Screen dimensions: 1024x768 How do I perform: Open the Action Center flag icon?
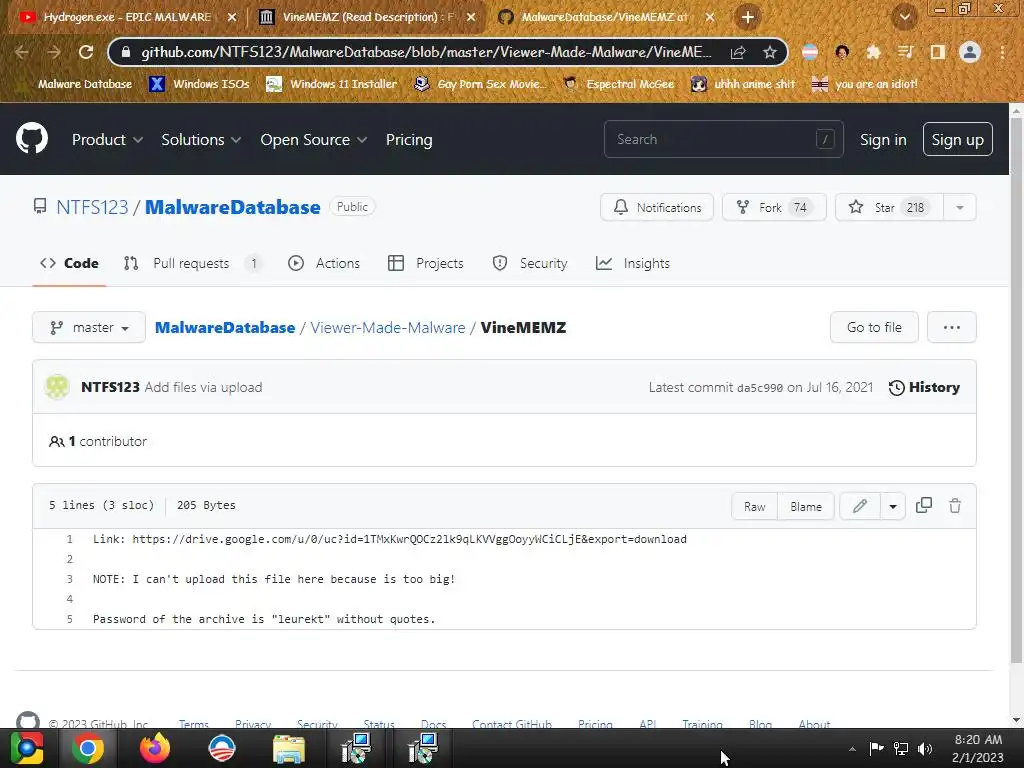coord(876,749)
